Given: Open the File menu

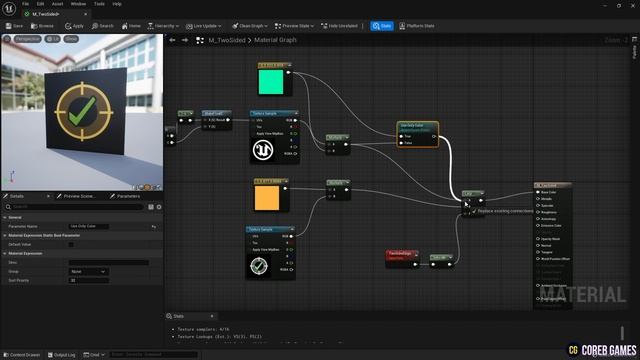Looking at the screenshot, I should (x=25, y=4).
